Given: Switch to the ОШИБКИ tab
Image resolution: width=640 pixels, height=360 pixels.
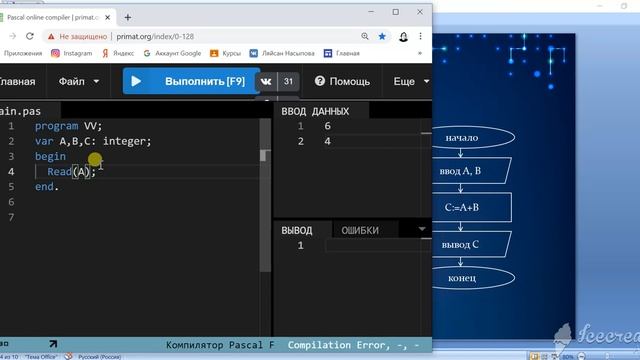Looking at the screenshot, I should coord(360,231).
